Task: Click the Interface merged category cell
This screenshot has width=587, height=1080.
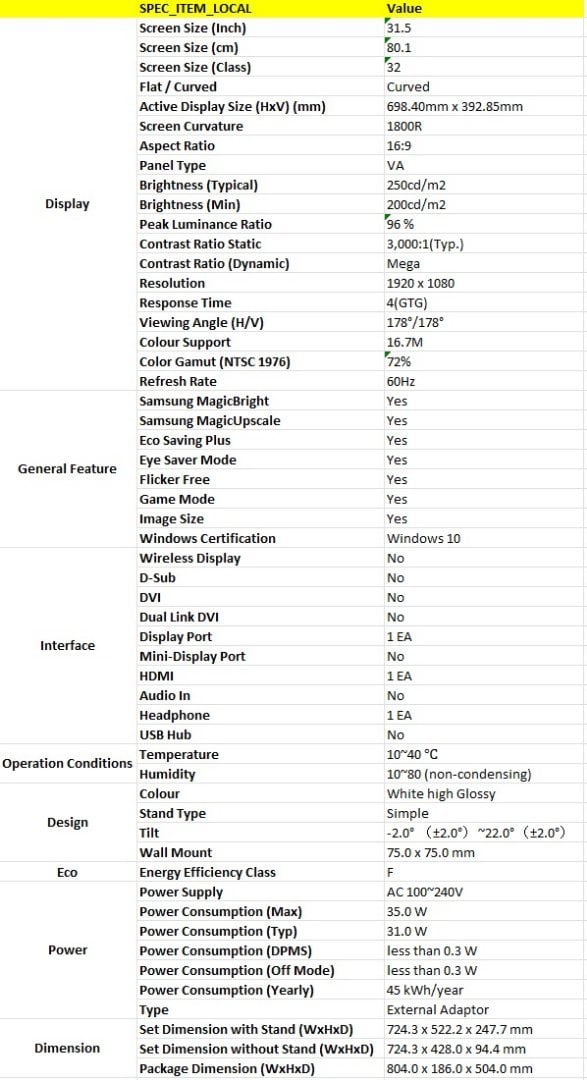Action: pos(68,646)
